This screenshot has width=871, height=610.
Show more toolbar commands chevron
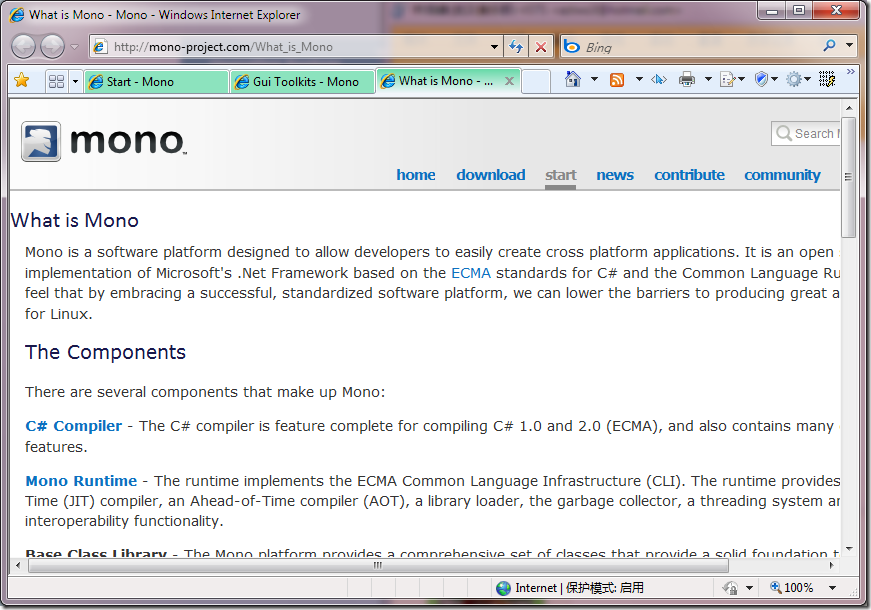click(x=850, y=72)
